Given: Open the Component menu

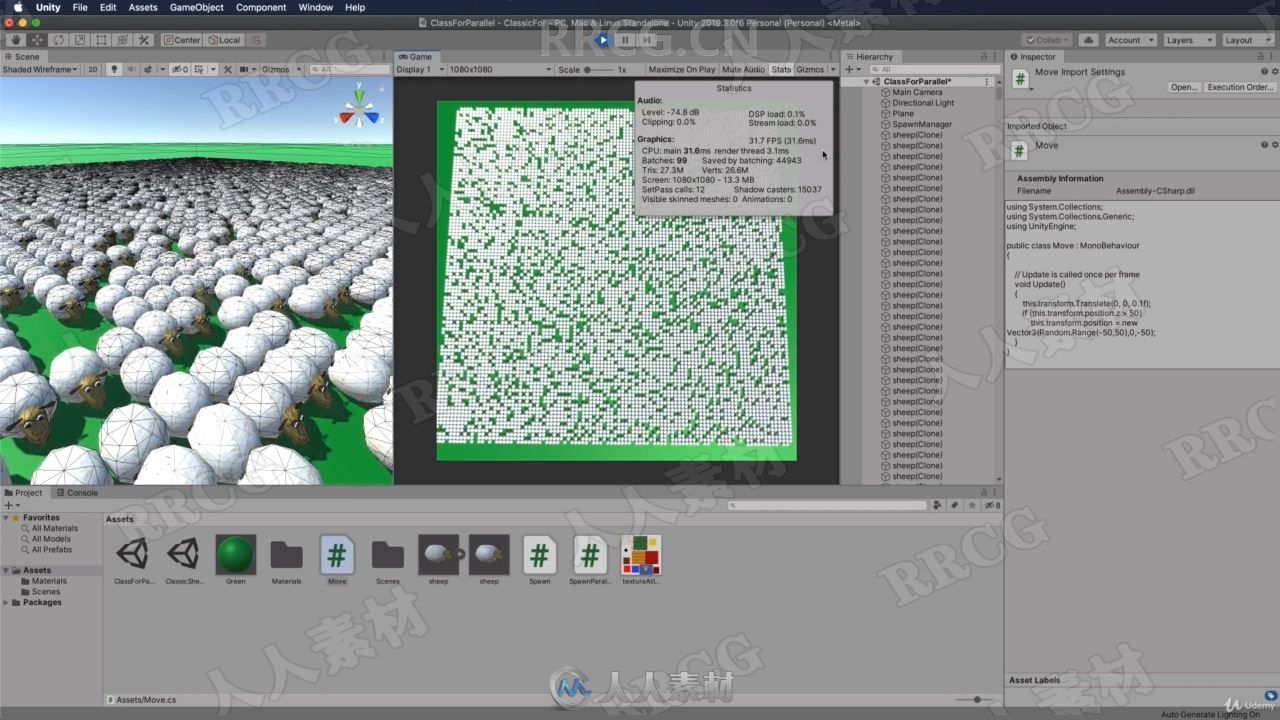Looking at the screenshot, I should 261,7.
